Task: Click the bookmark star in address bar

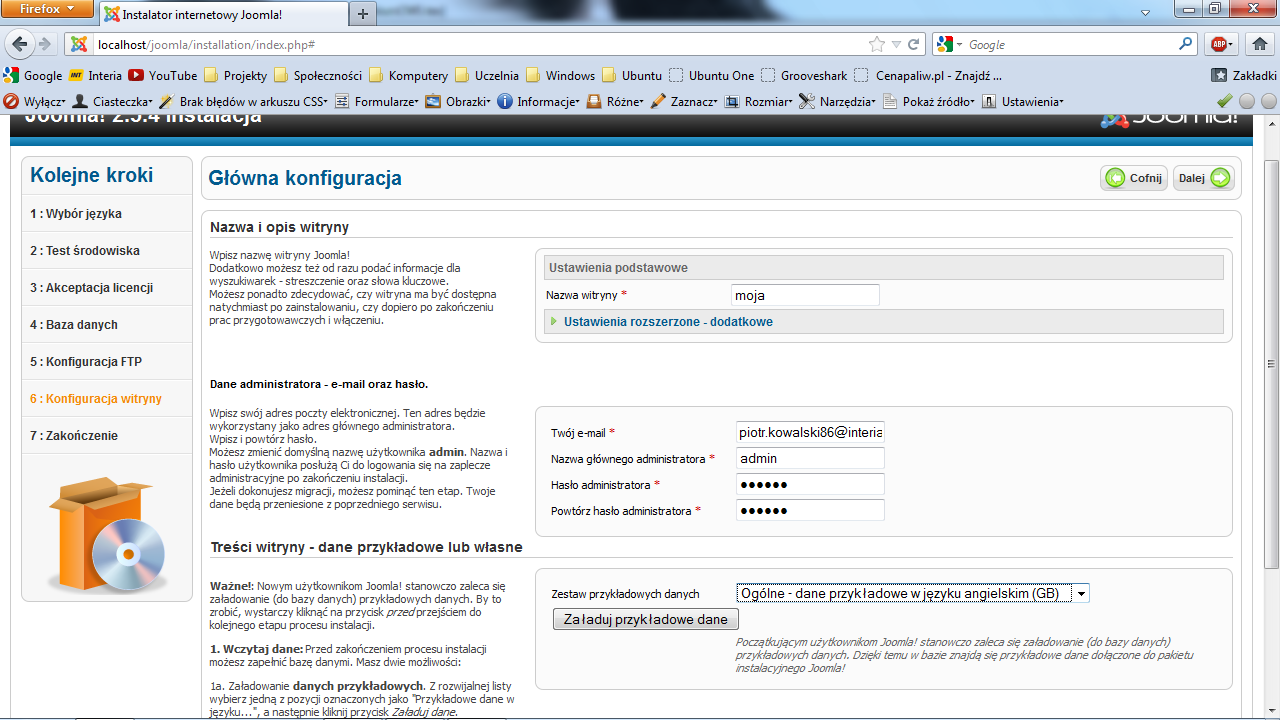Action: (877, 44)
